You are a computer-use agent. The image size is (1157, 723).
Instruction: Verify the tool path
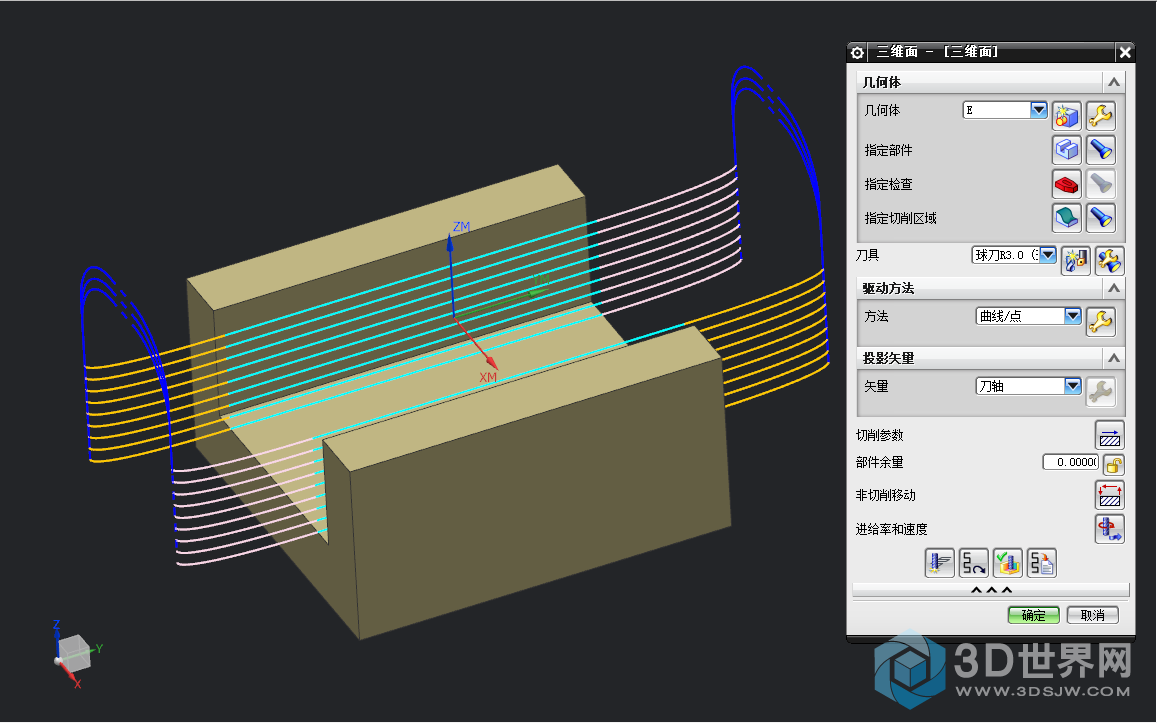click(1007, 563)
